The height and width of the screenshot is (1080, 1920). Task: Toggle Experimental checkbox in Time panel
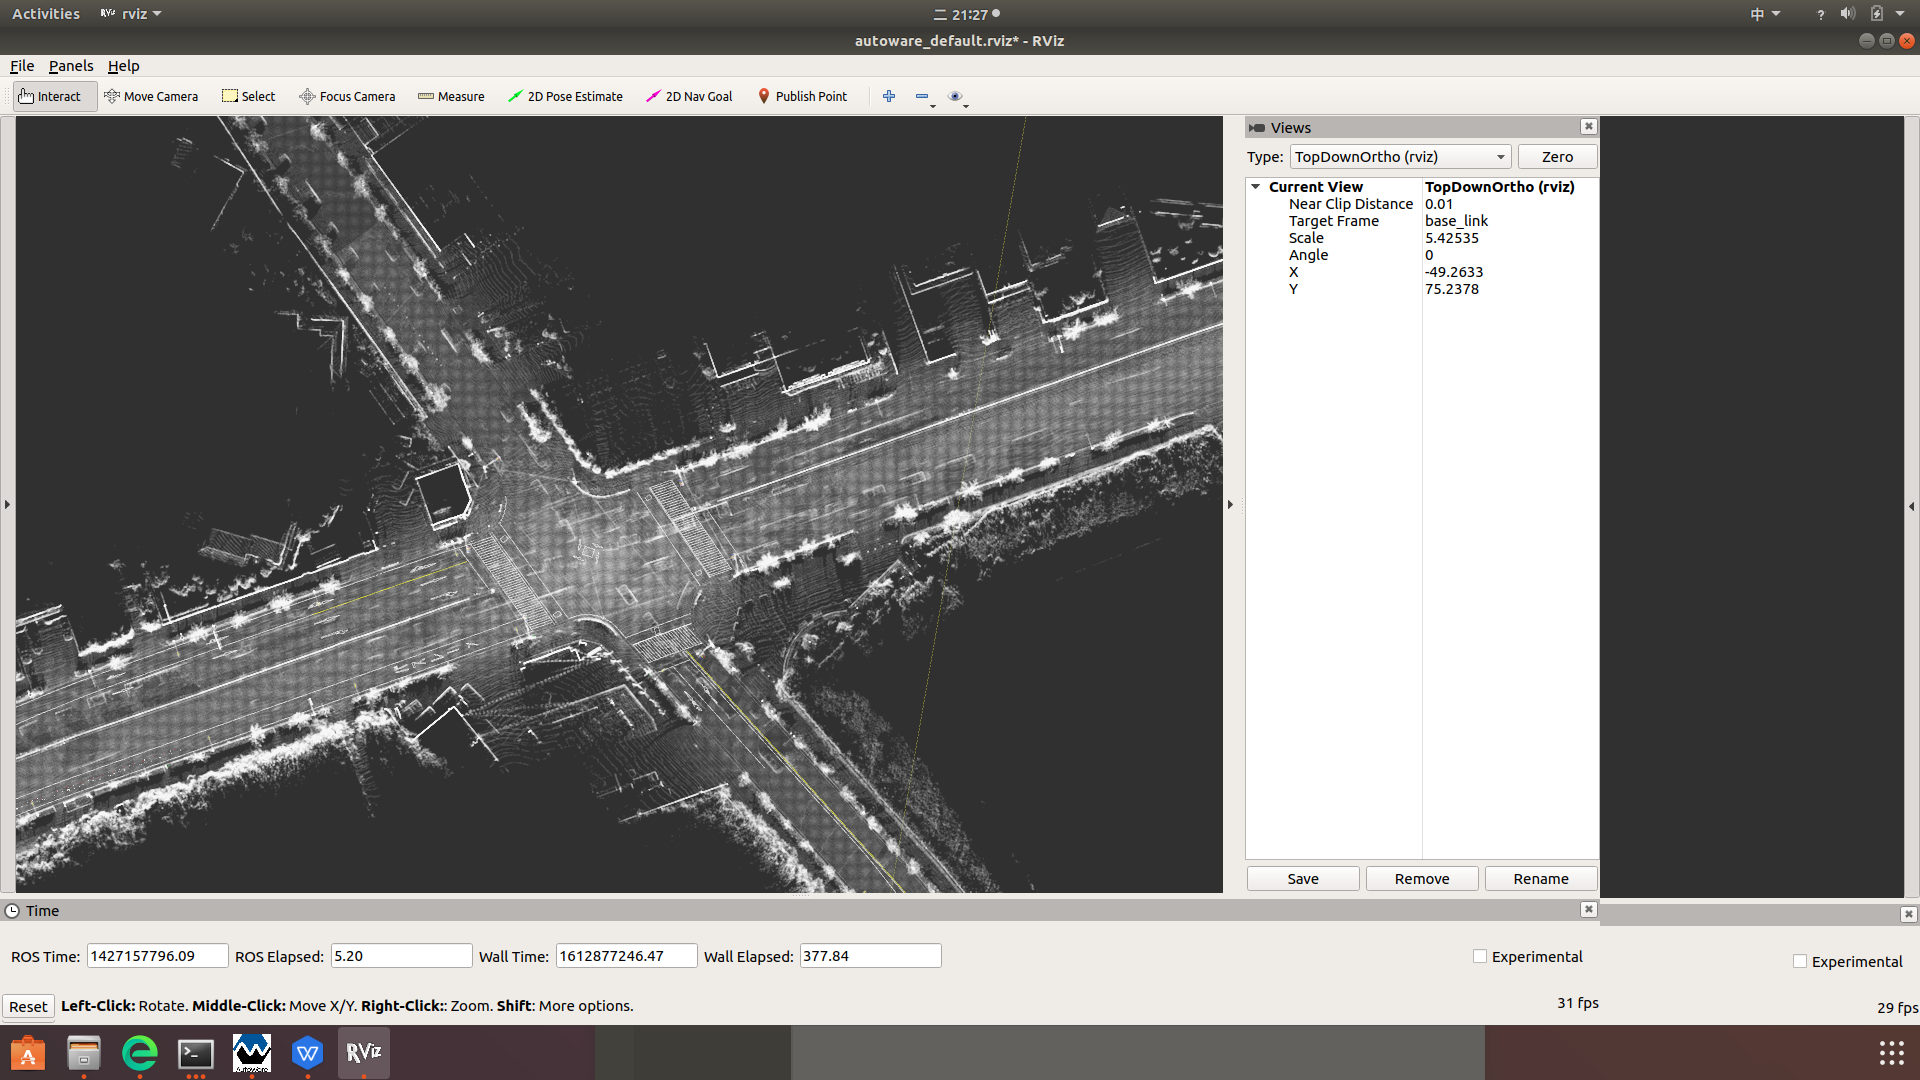coord(1480,957)
